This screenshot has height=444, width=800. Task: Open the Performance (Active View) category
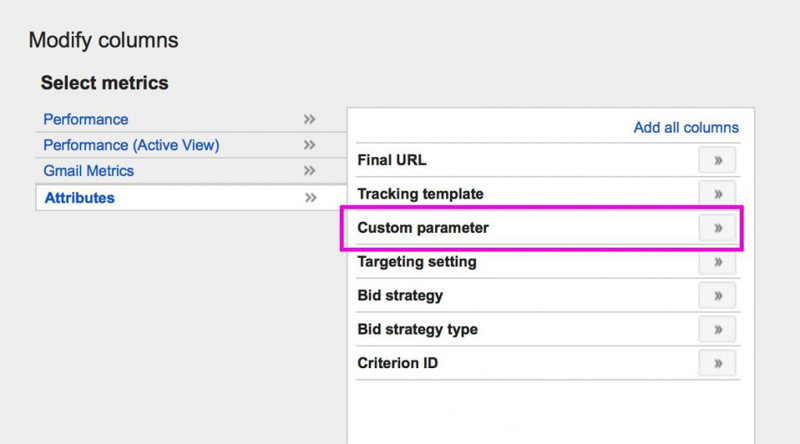[131, 145]
